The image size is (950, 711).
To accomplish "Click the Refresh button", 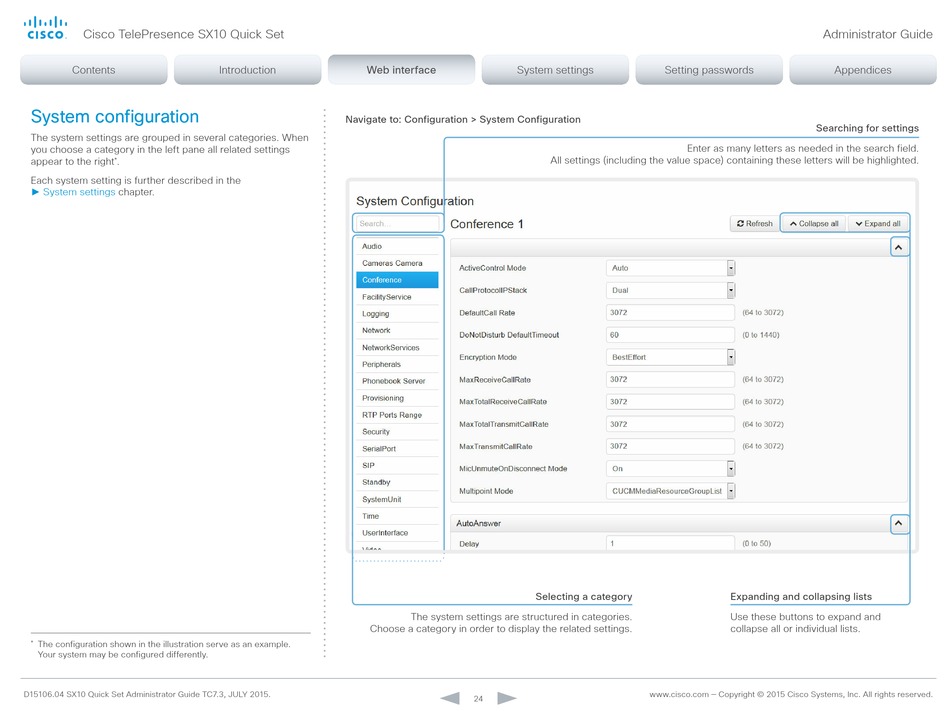I will 754,223.
